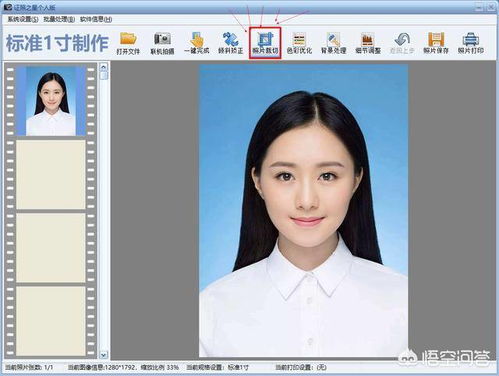The width and height of the screenshot is (499, 376).
Task: Click the 当前照片张数: 1/1 status text
Action: (30, 367)
